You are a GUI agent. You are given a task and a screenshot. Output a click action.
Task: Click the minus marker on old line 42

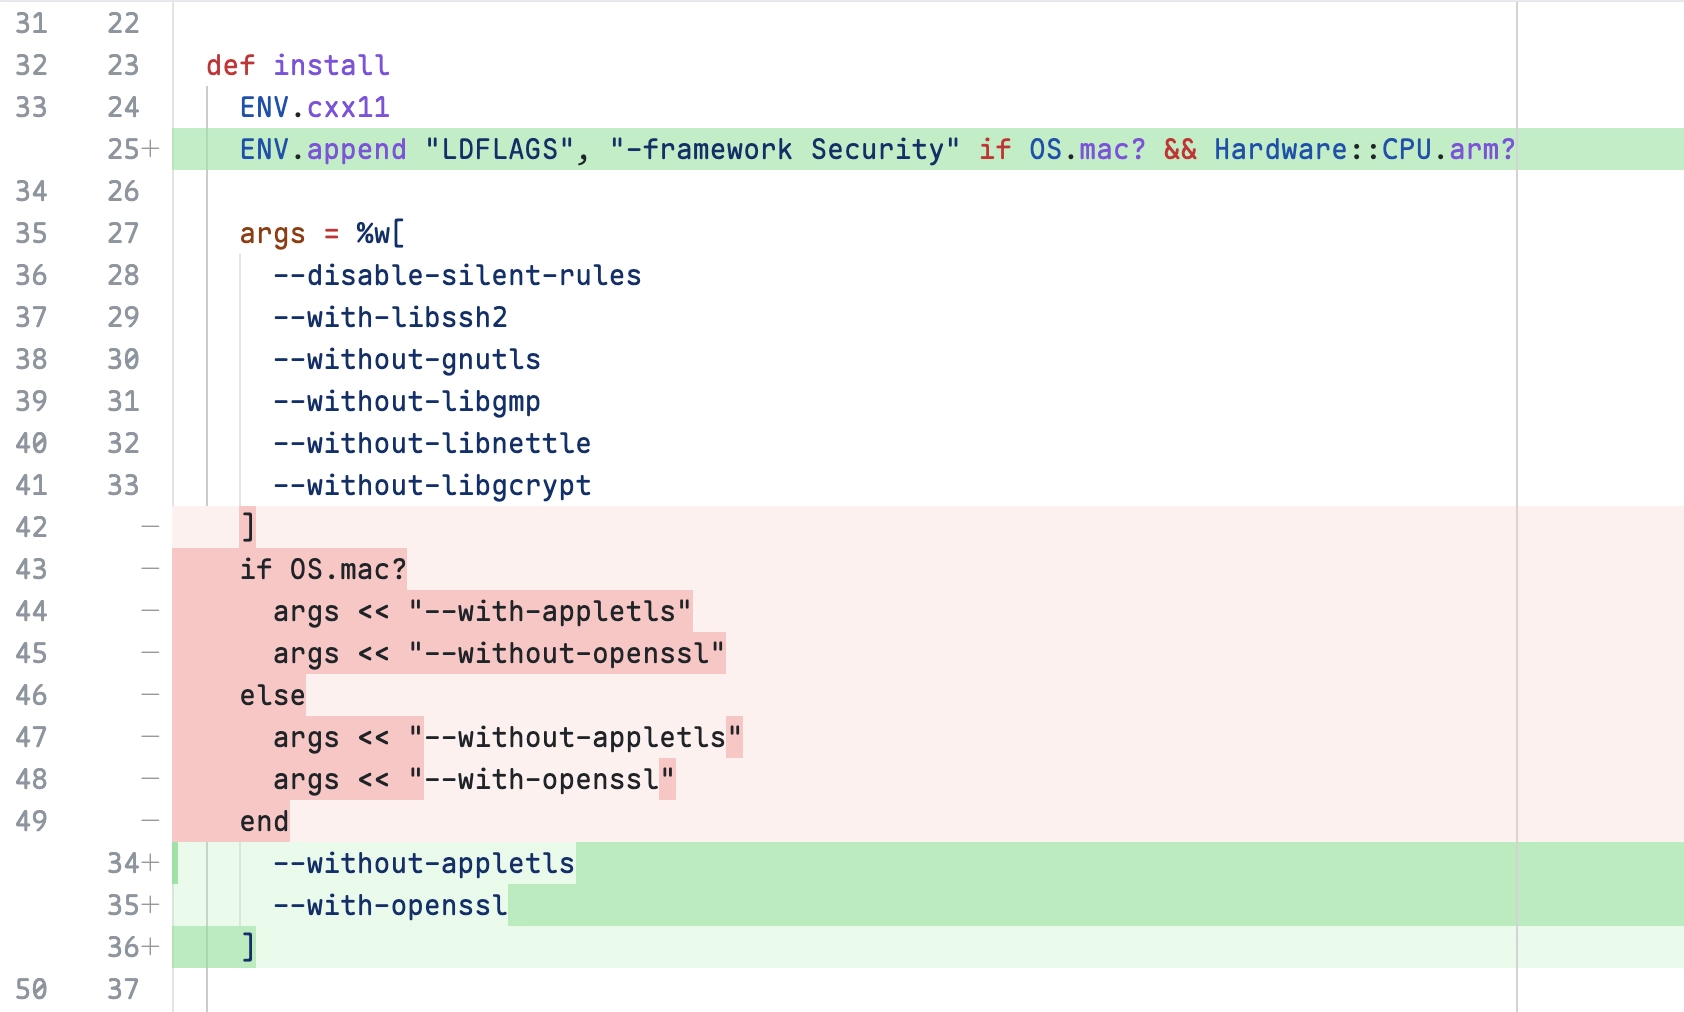pyautogui.click(x=150, y=527)
